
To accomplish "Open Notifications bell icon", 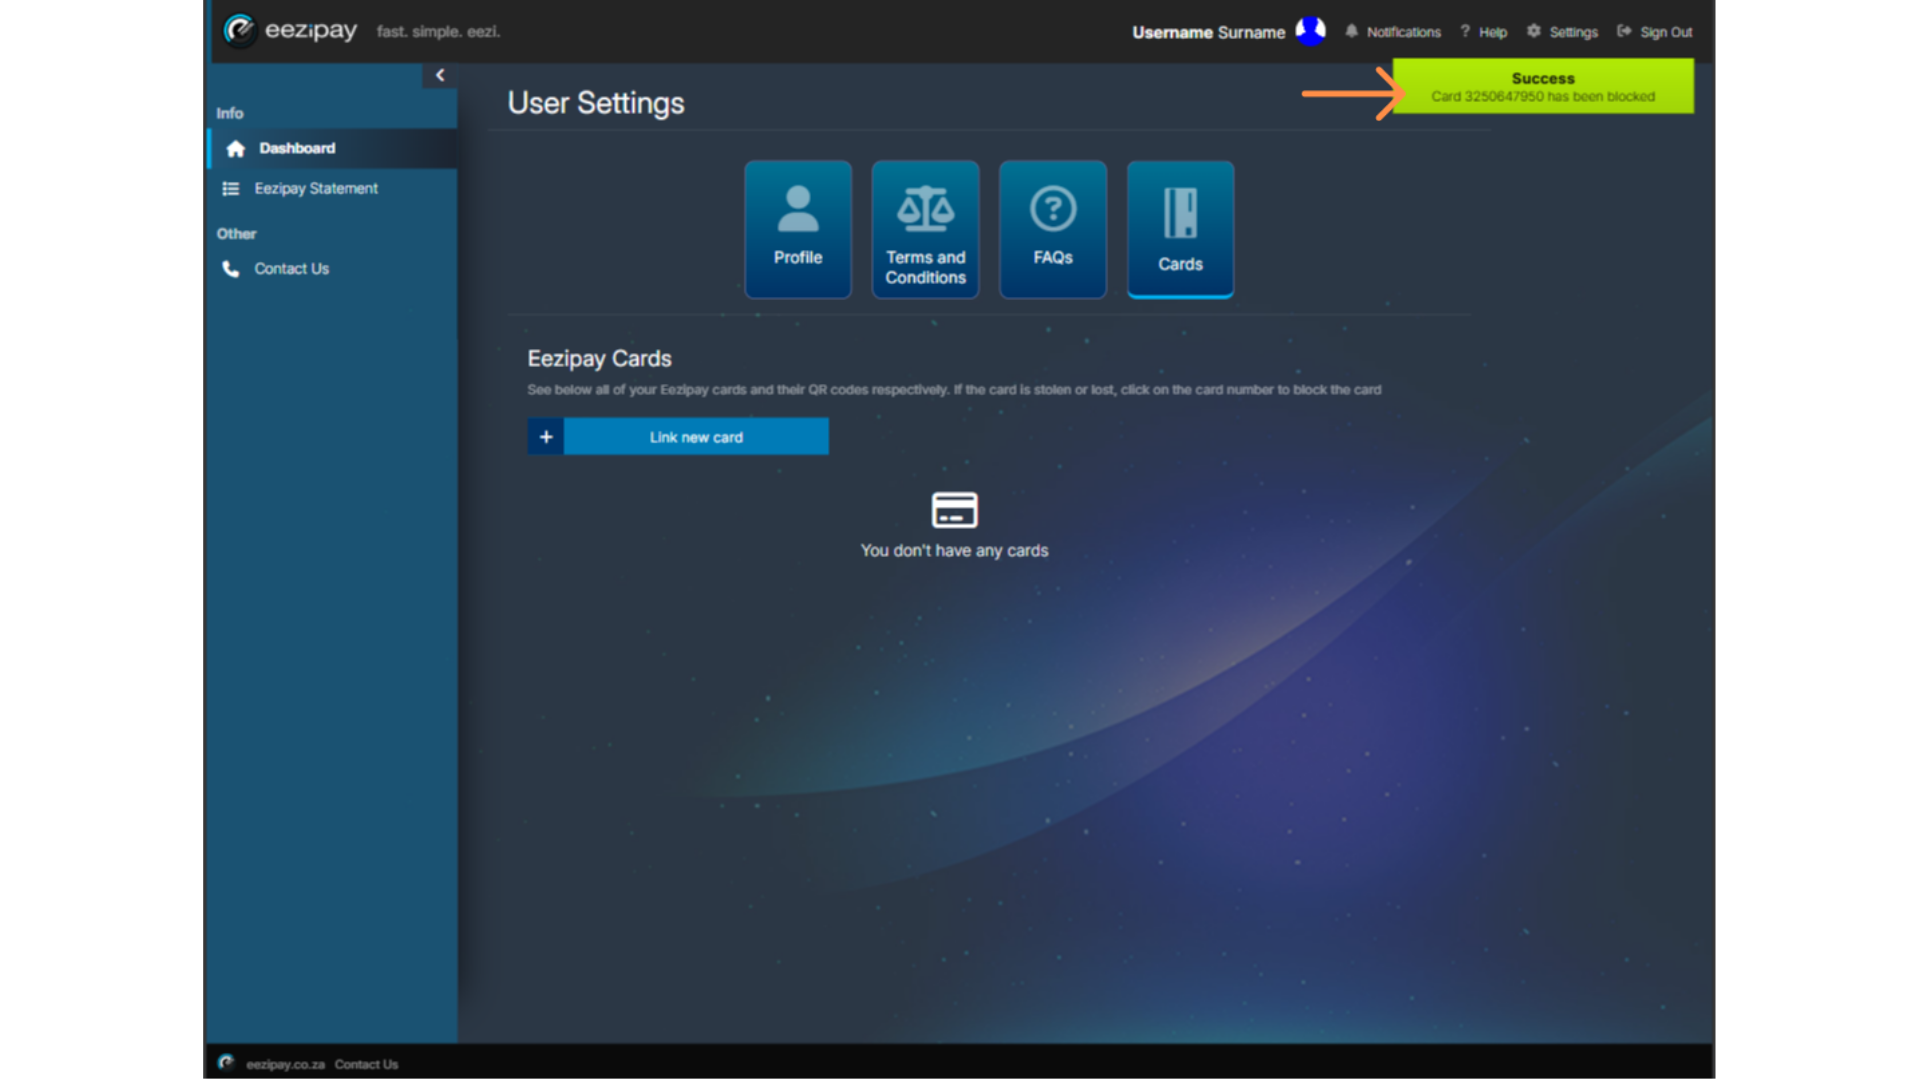I will pos(1351,31).
